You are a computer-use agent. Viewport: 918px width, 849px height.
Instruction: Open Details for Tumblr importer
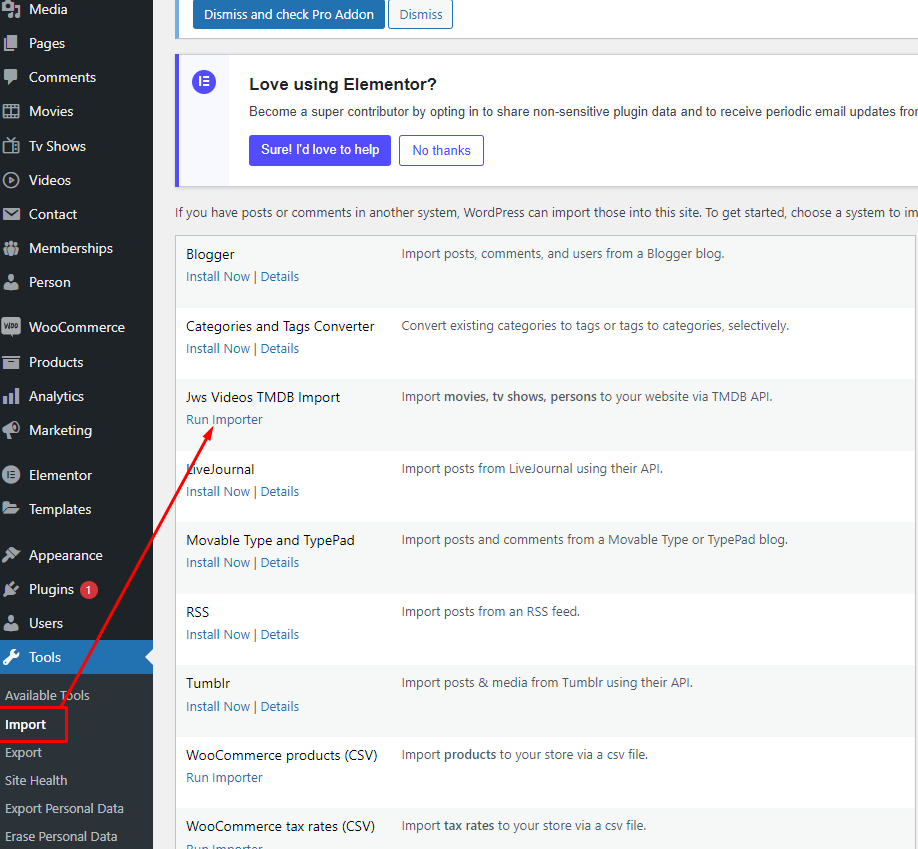(280, 707)
